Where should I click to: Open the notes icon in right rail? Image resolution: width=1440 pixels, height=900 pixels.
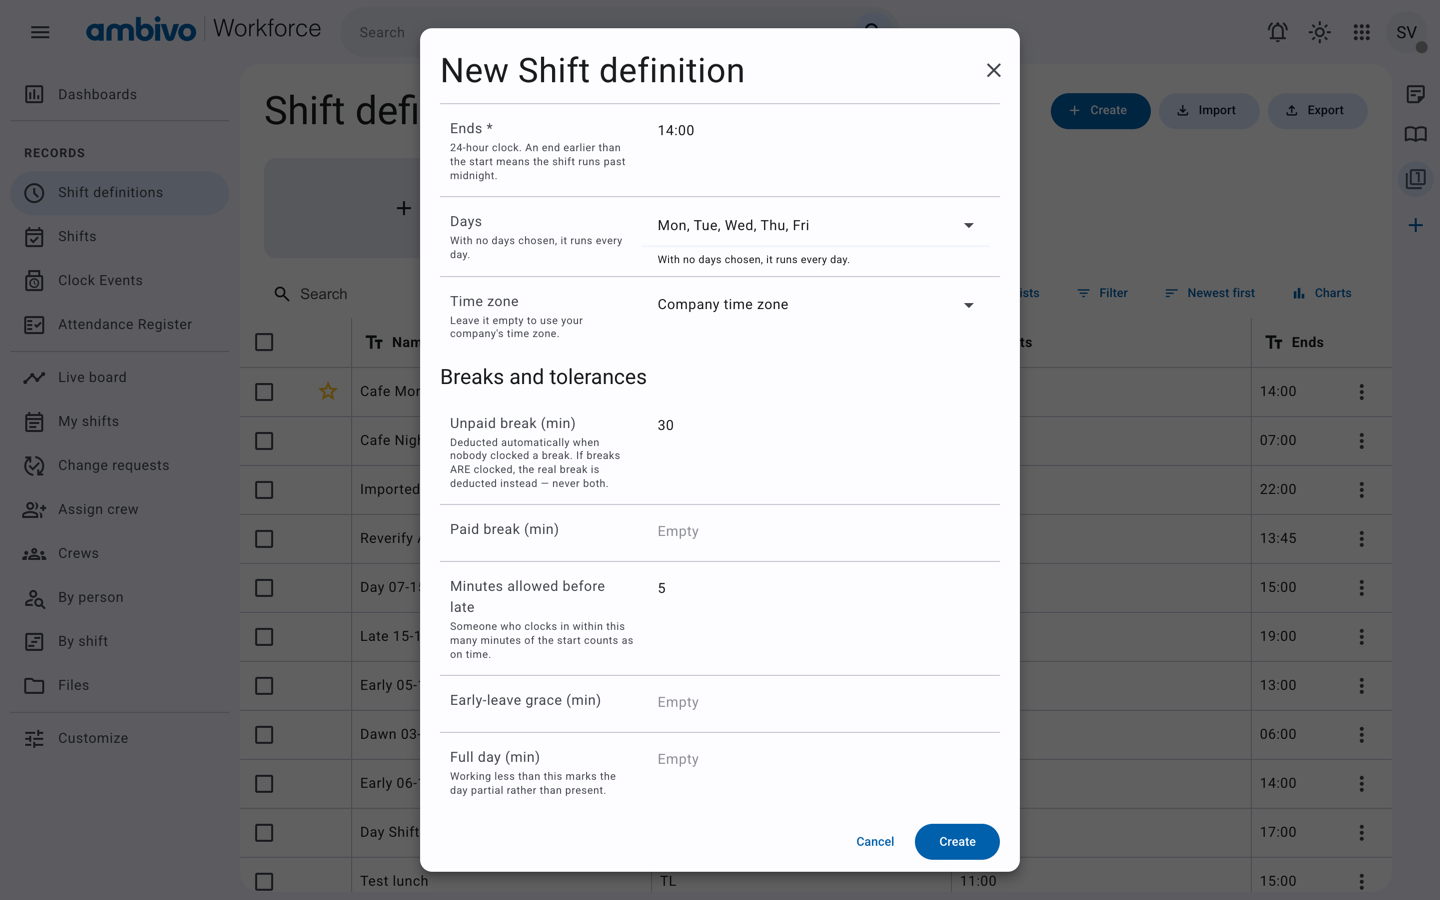pyautogui.click(x=1415, y=94)
